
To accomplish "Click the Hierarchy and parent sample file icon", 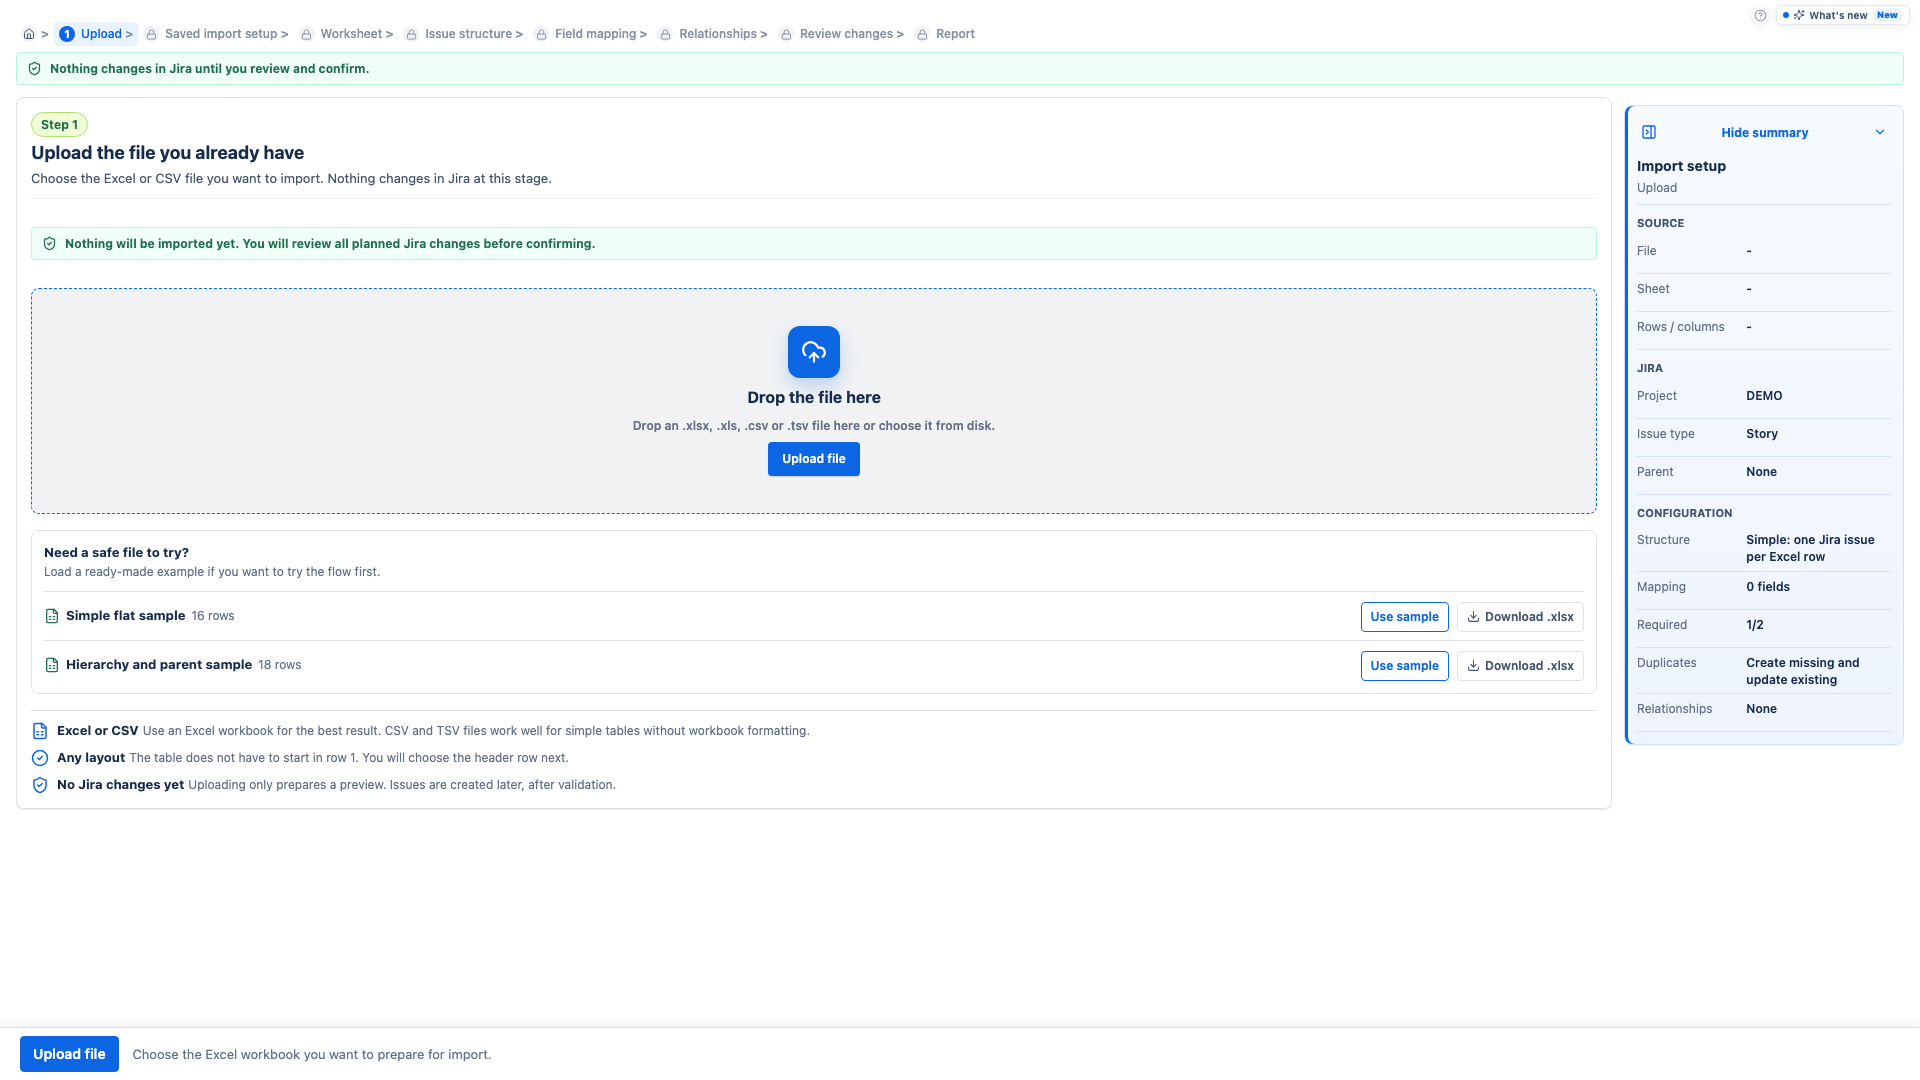I will tap(52, 665).
